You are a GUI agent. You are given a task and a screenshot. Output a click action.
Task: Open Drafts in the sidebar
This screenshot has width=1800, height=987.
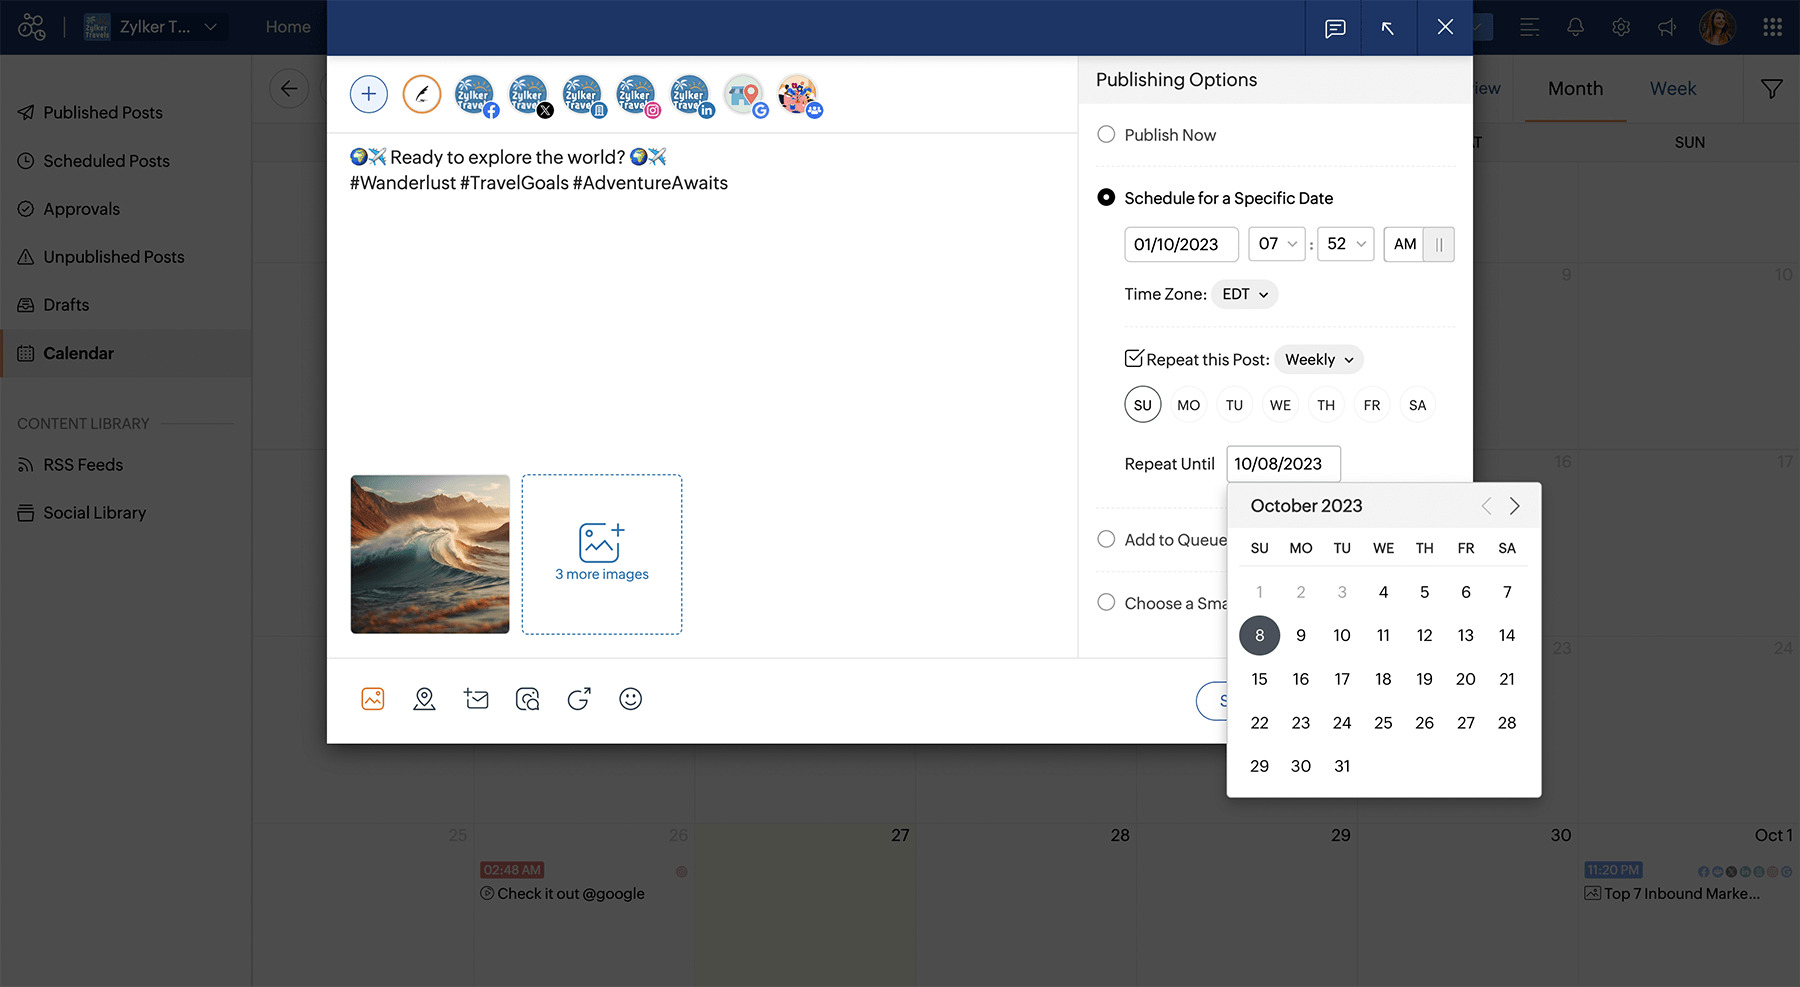66,305
